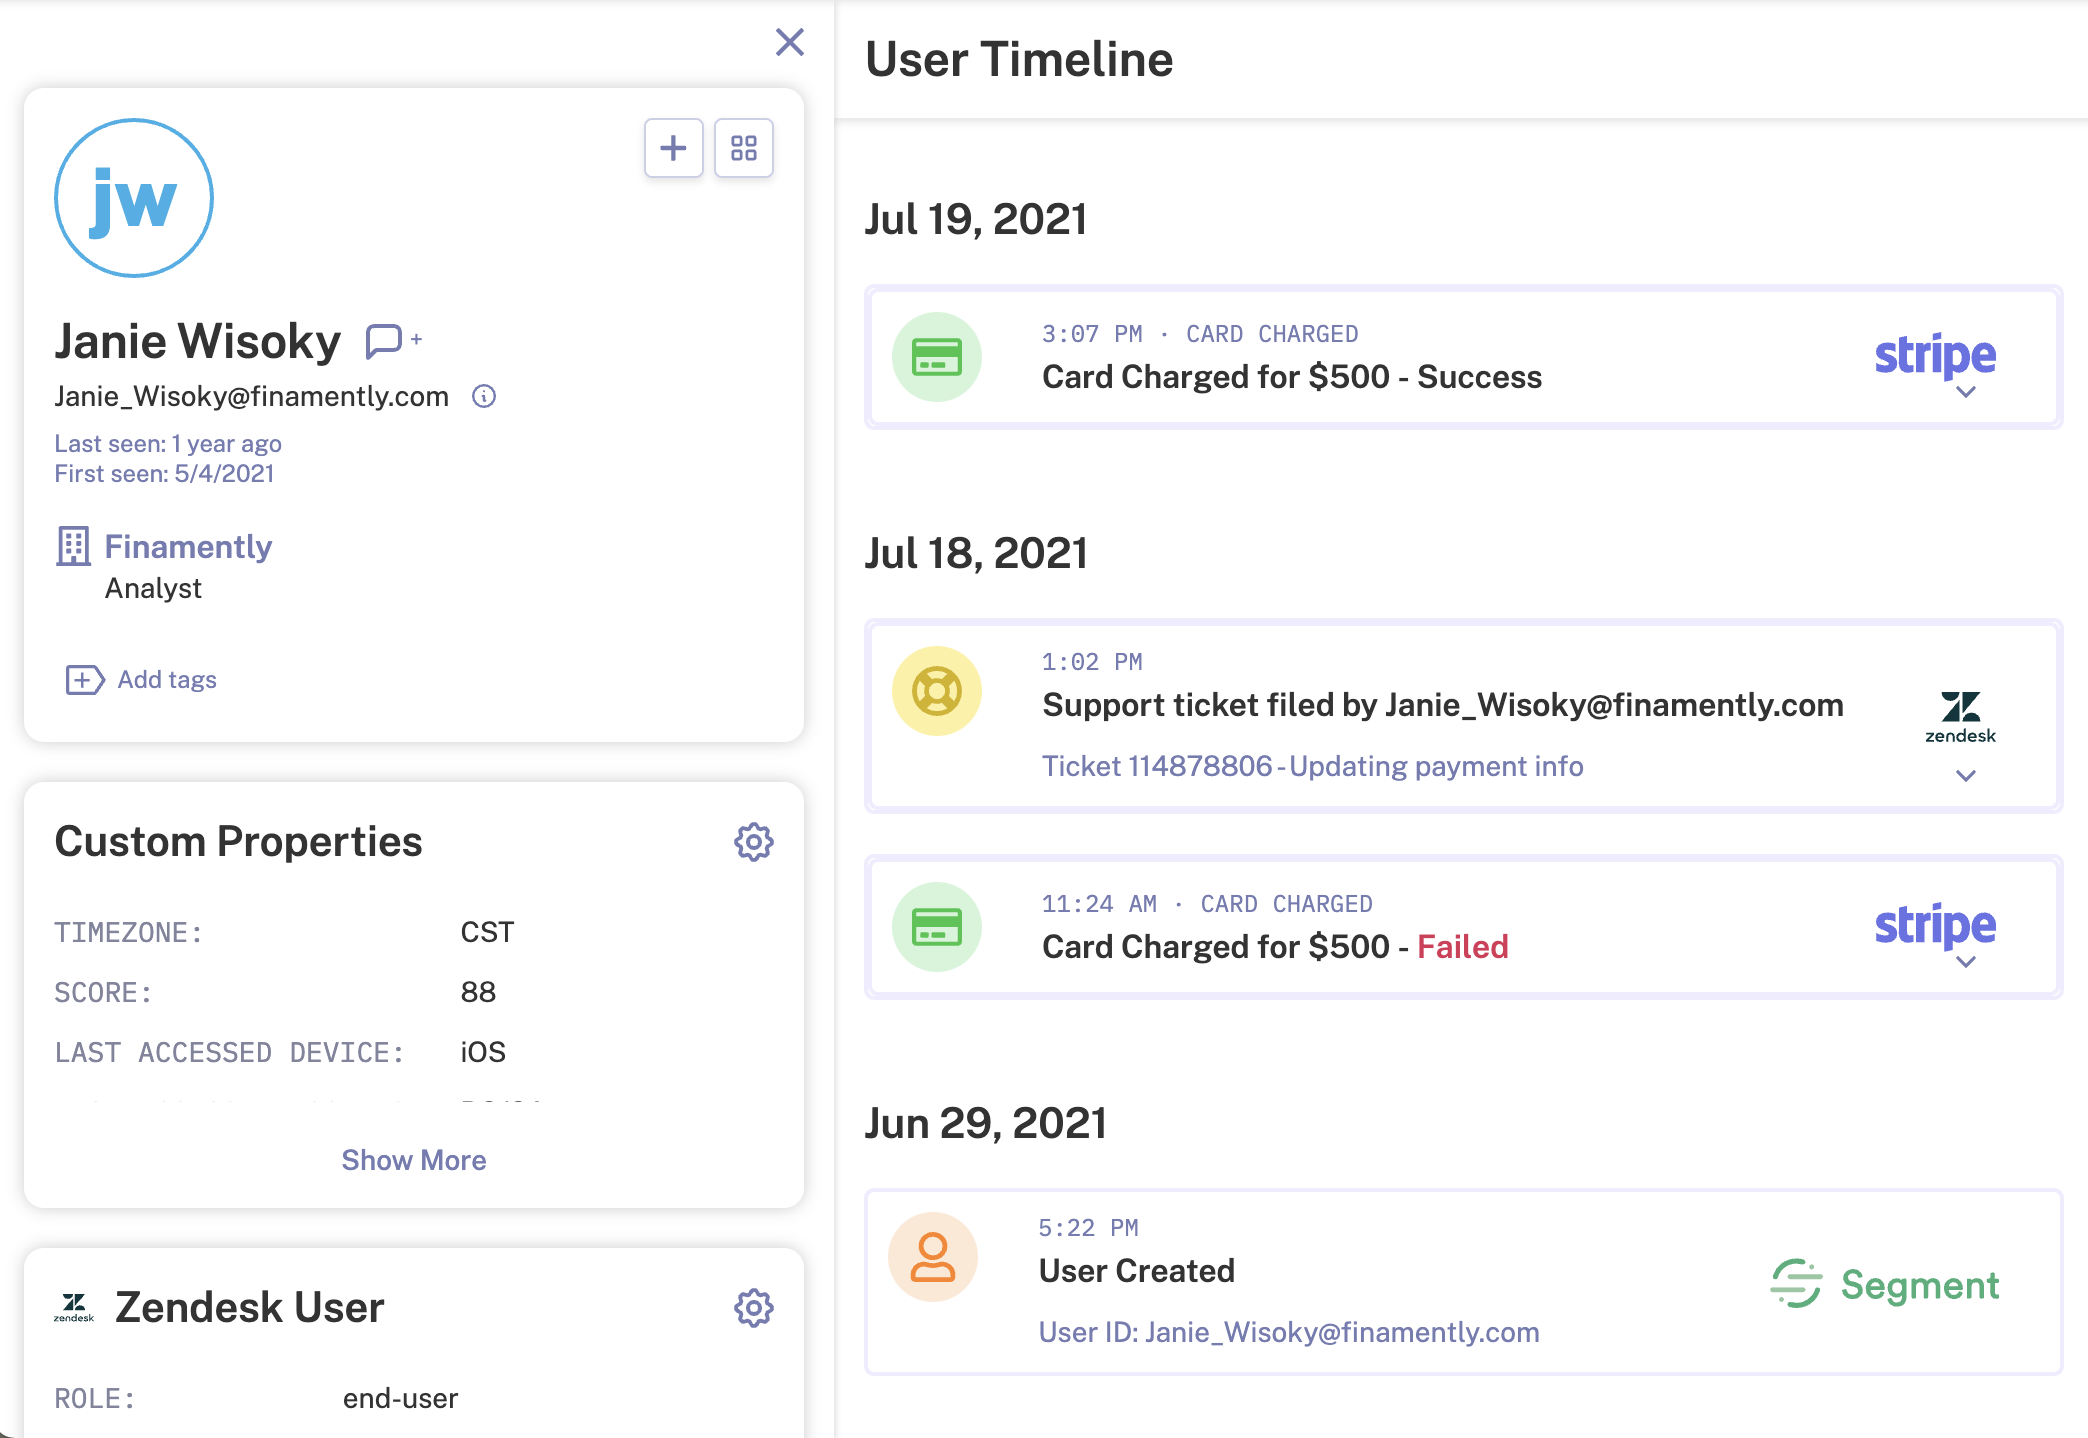
Task: Click the card icon for 11:24 AM charge
Action: (937, 927)
